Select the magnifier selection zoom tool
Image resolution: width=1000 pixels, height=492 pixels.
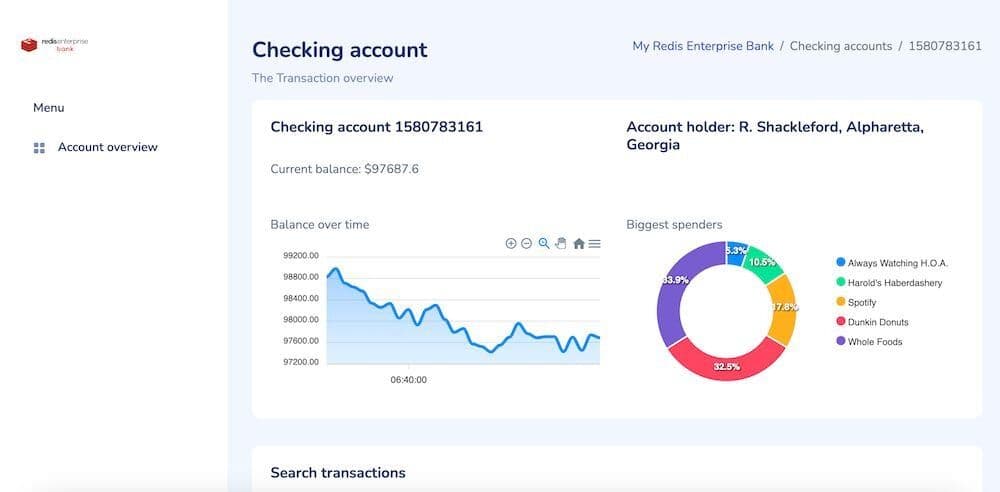pos(544,243)
